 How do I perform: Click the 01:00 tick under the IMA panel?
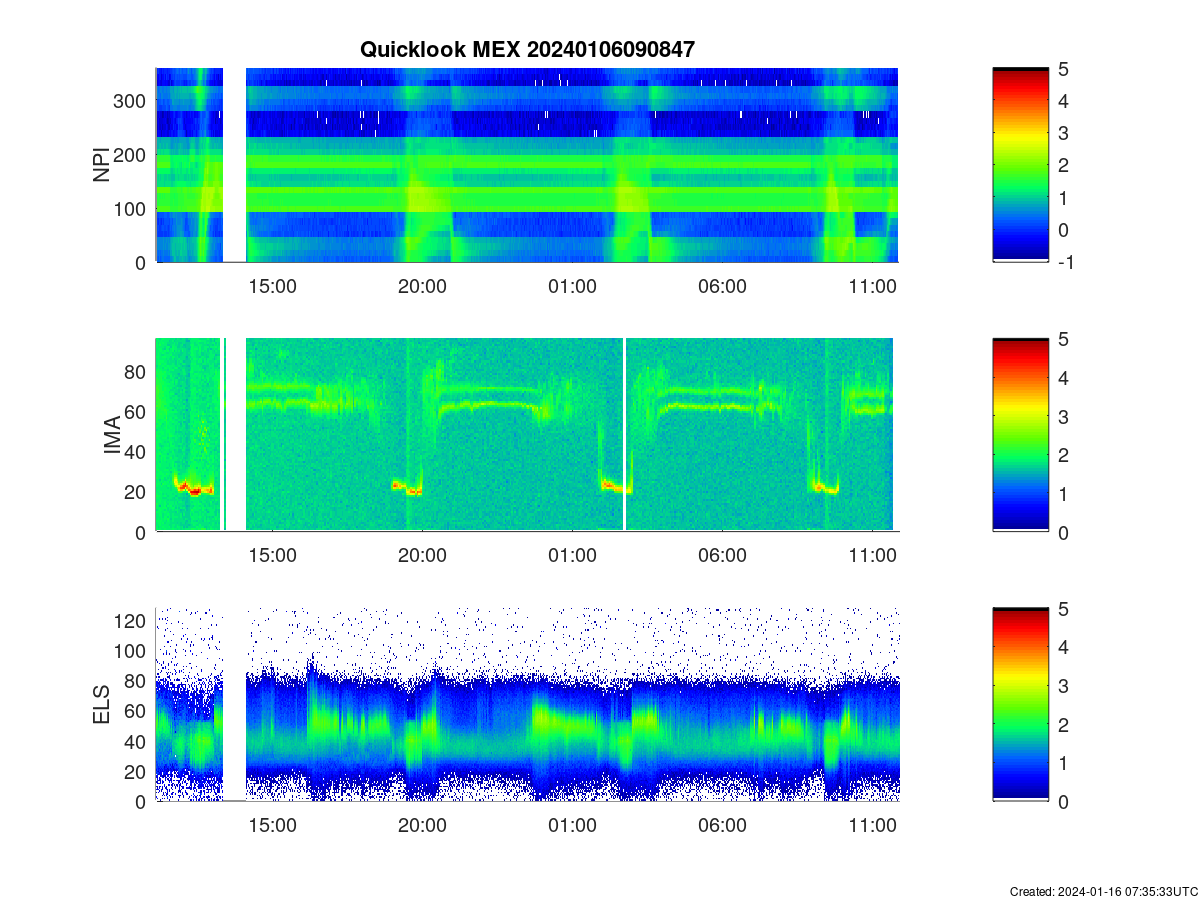click(572, 556)
